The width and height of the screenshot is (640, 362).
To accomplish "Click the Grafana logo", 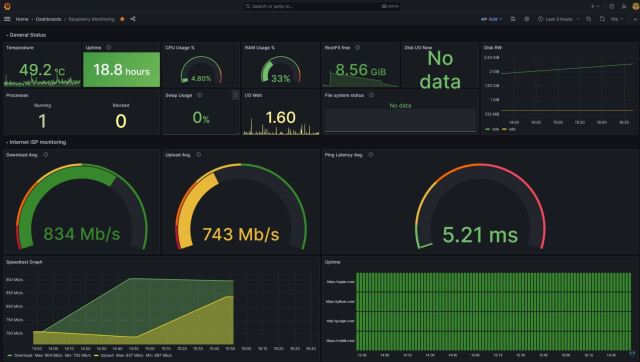I will (7, 6).
